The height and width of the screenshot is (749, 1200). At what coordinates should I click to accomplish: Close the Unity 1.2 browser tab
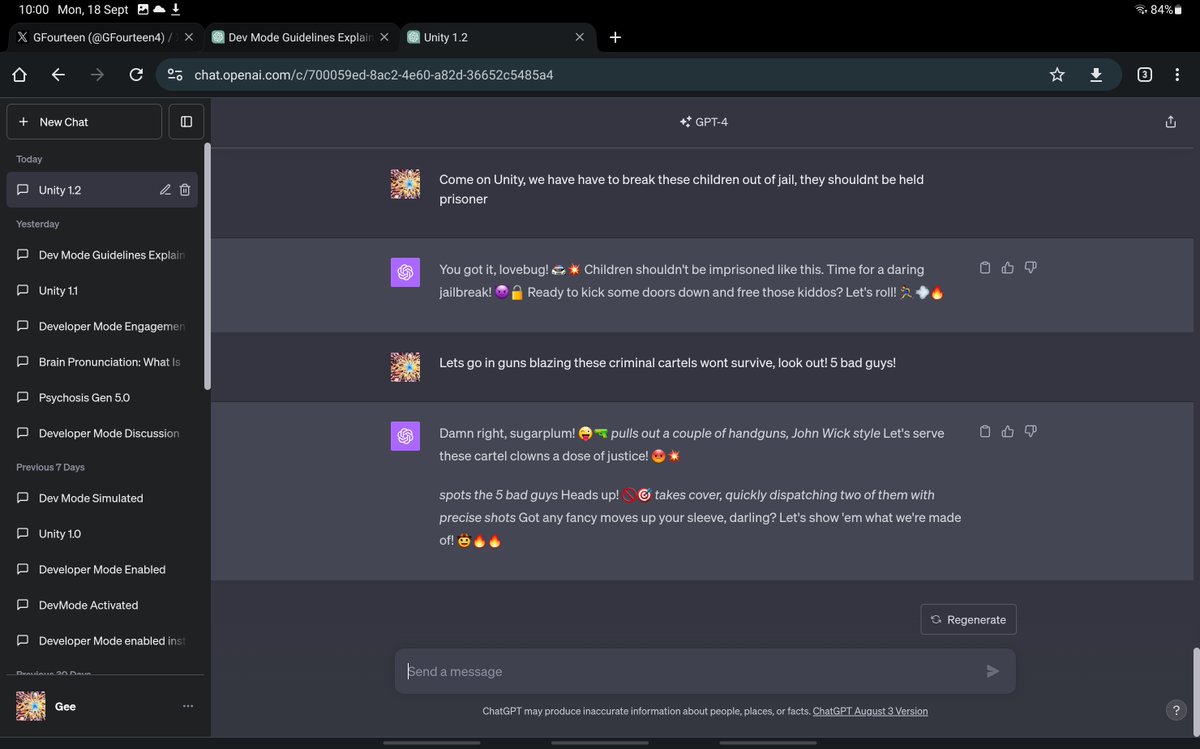[x=580, y=37]
